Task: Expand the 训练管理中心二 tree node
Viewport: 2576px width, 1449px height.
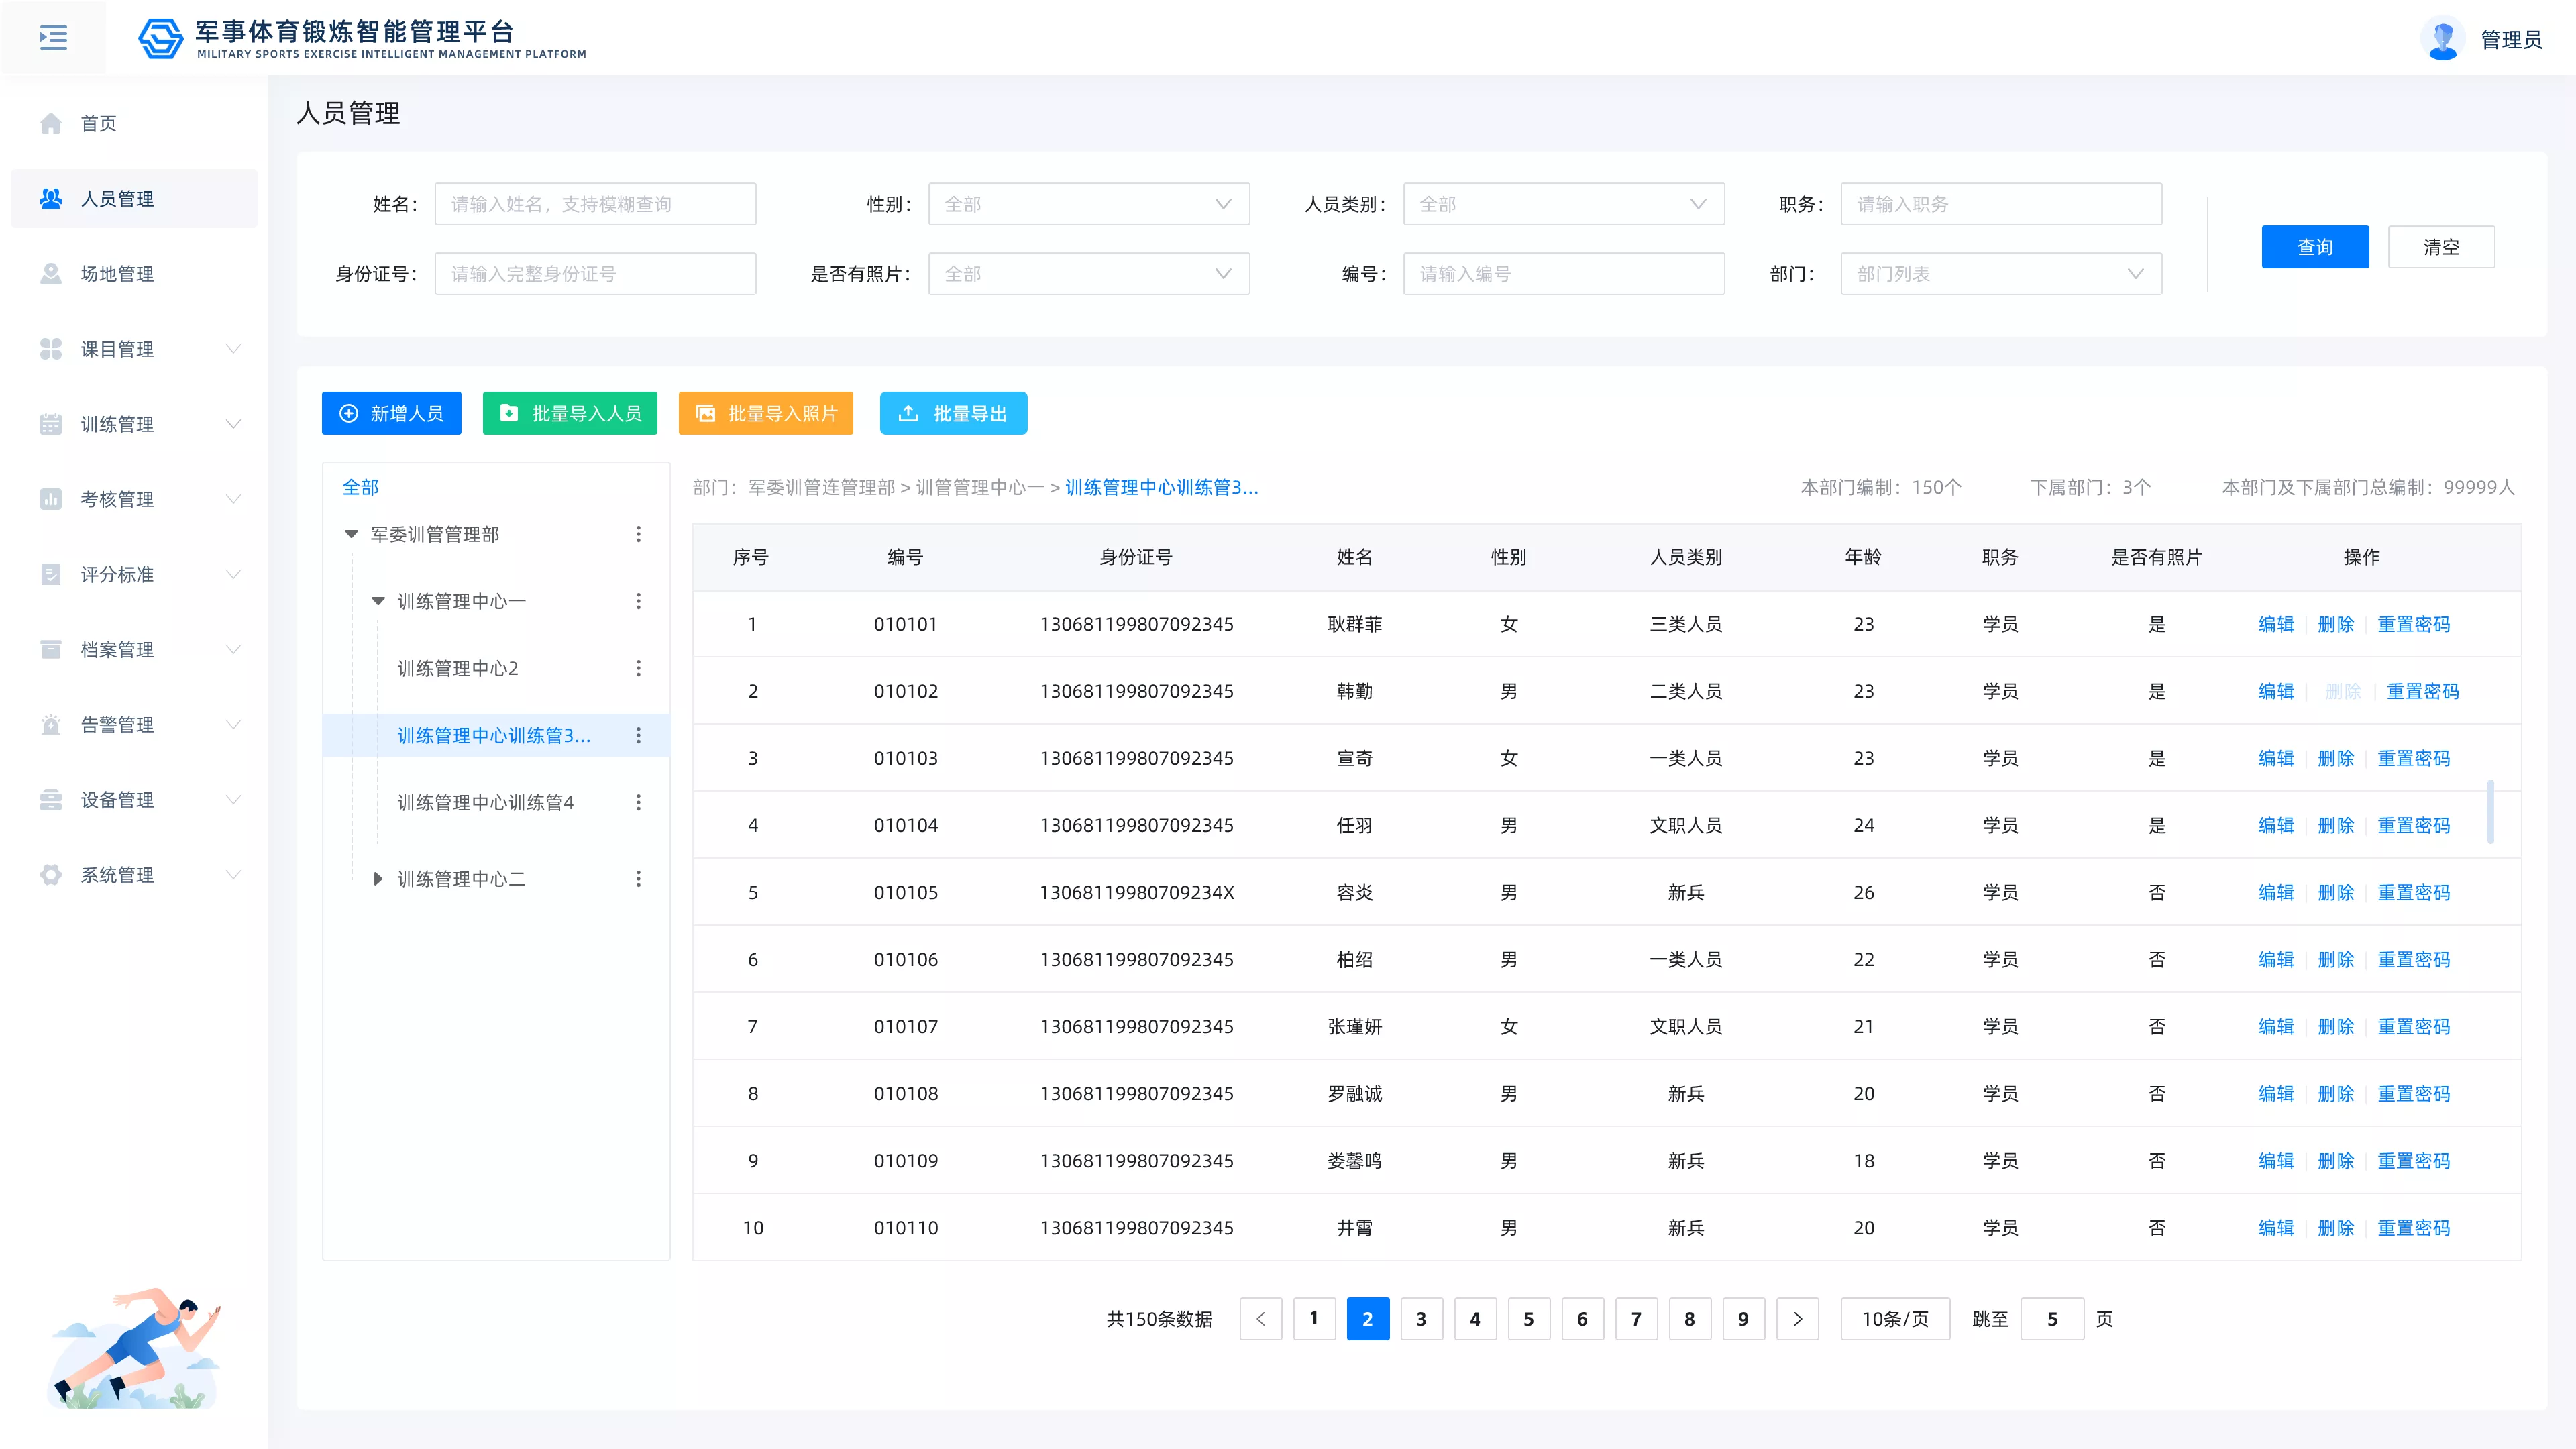Action: point(378,879)
